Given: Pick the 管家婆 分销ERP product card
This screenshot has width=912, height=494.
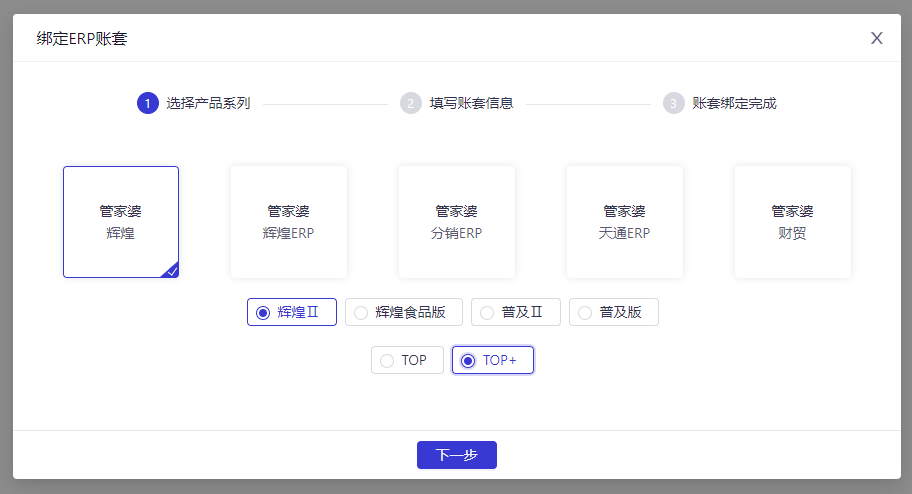Looking at the screenshot, I should tap(457, 222).
